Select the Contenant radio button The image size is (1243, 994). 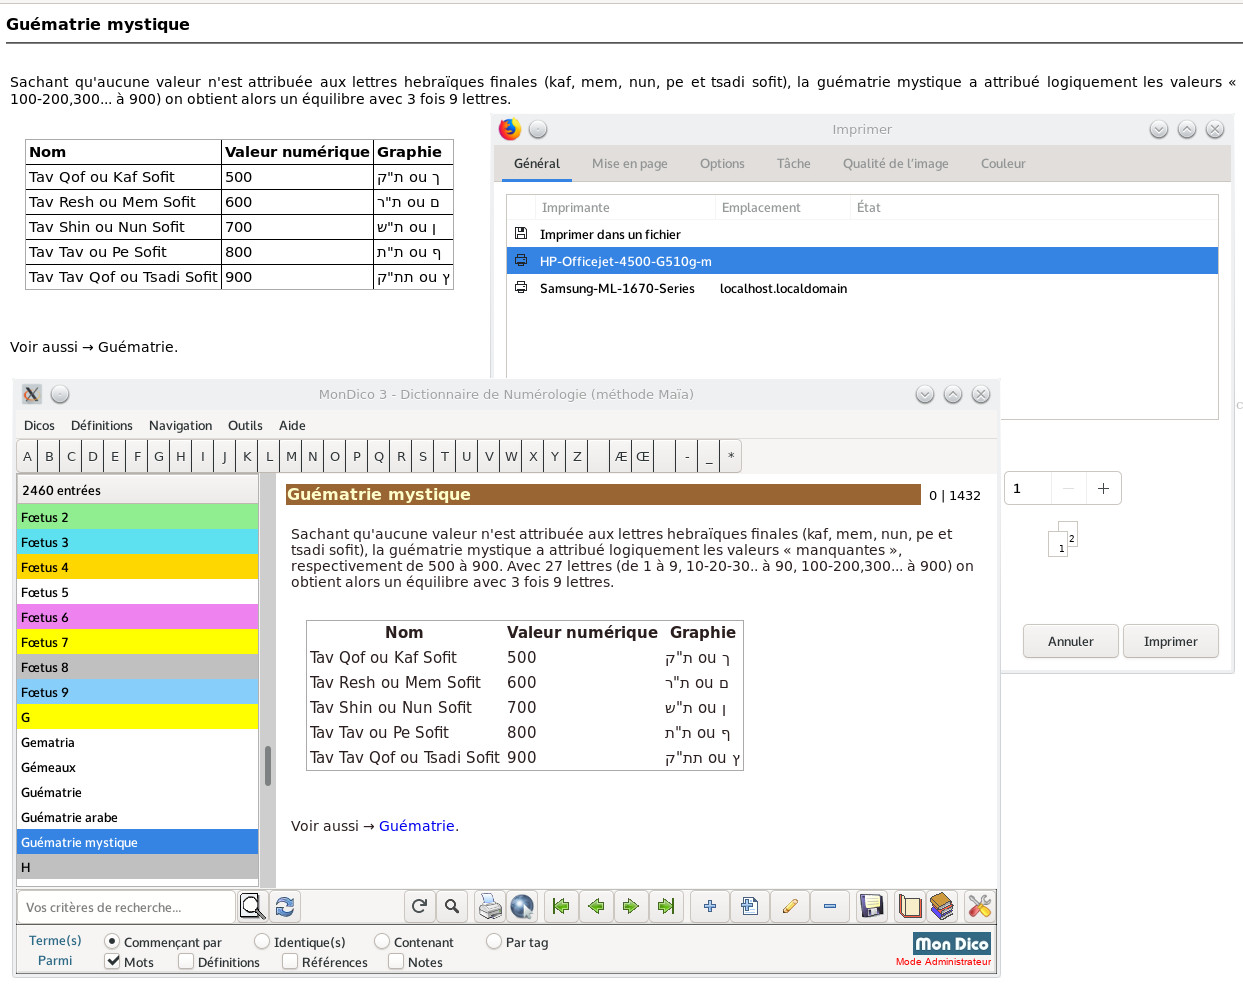[x=382, y=942]
